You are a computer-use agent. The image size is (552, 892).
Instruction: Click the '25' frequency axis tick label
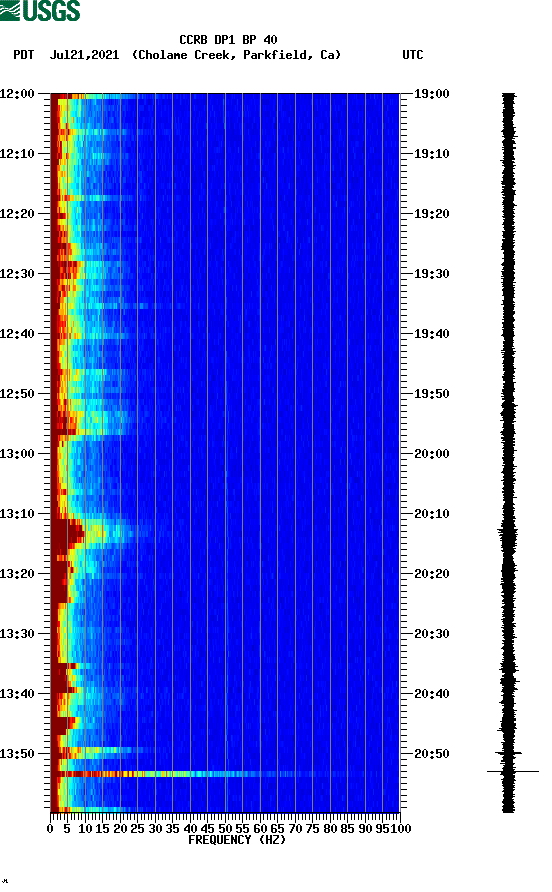(x=137, y=829)
